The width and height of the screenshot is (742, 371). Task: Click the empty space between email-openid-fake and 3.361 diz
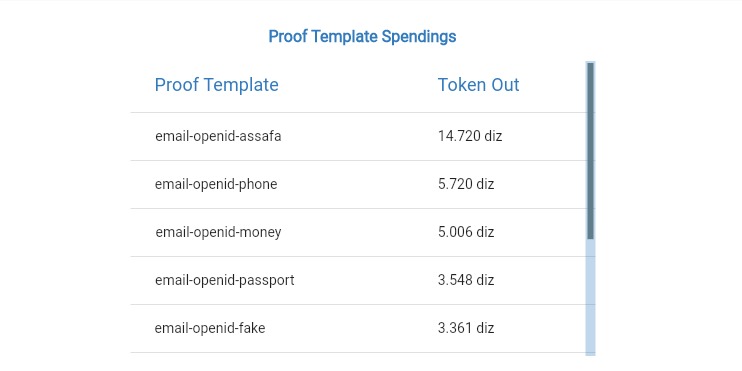pyautogui.click(x=351, y=328)
